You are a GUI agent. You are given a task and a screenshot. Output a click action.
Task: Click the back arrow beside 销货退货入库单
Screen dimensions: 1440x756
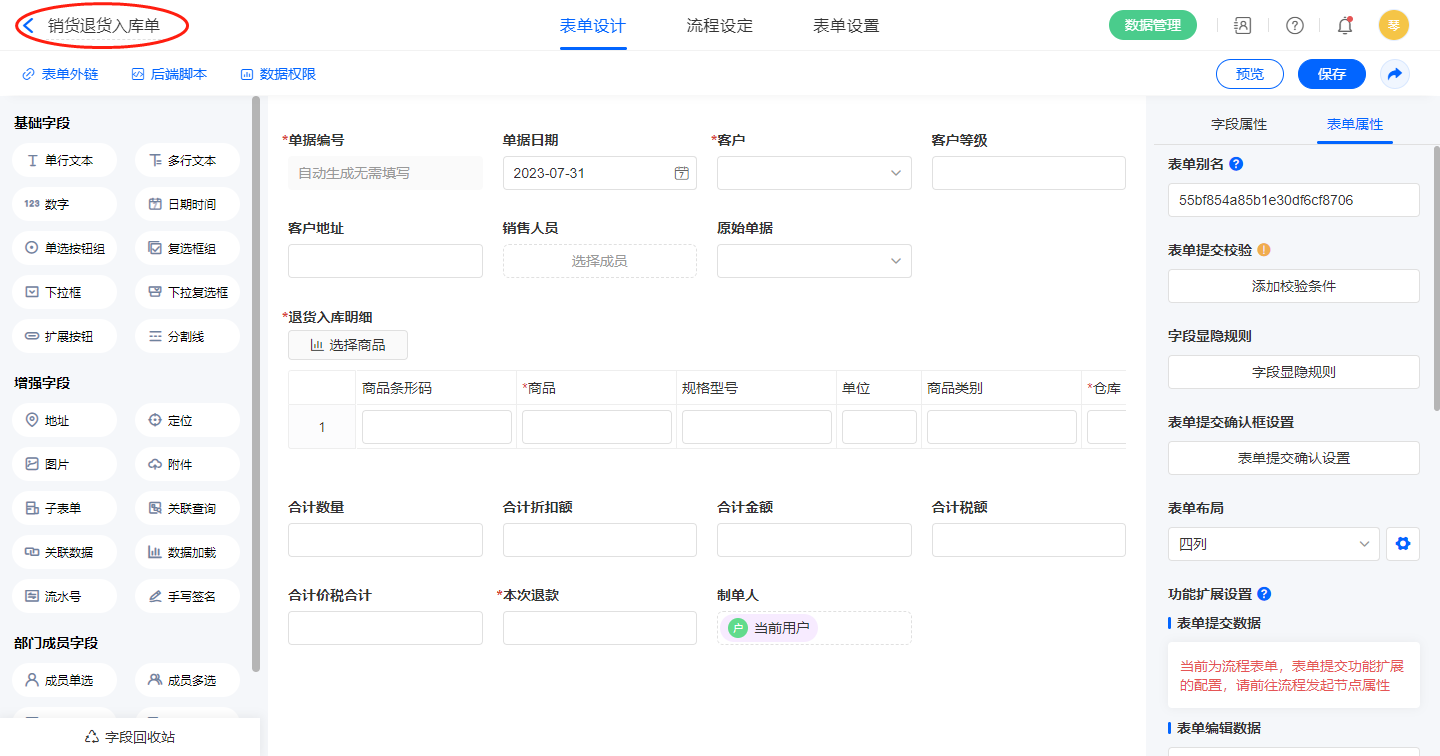coord(29,26)
